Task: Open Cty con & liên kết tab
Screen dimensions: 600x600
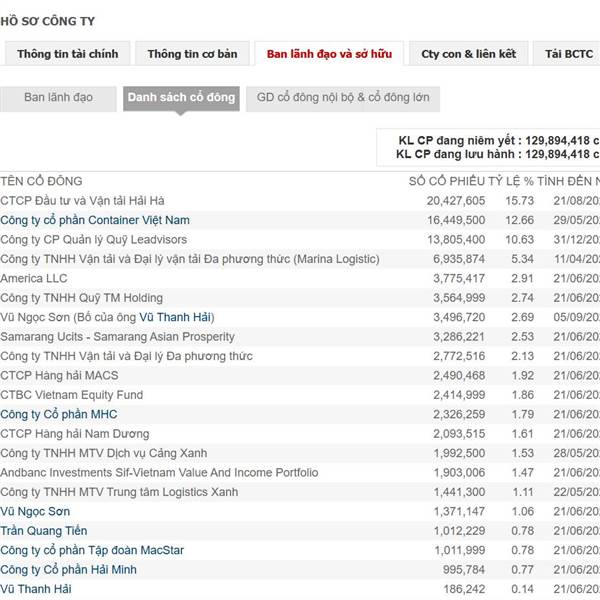Action: [x=468, y=54]
